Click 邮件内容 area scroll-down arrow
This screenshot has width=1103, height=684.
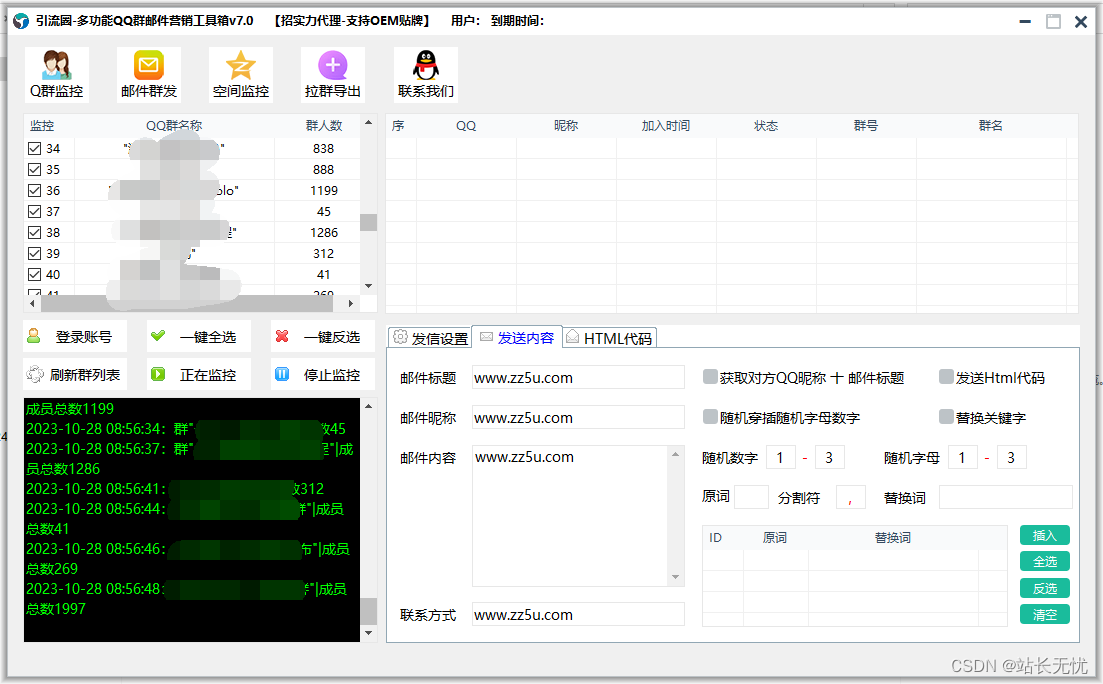coord(675,577)
